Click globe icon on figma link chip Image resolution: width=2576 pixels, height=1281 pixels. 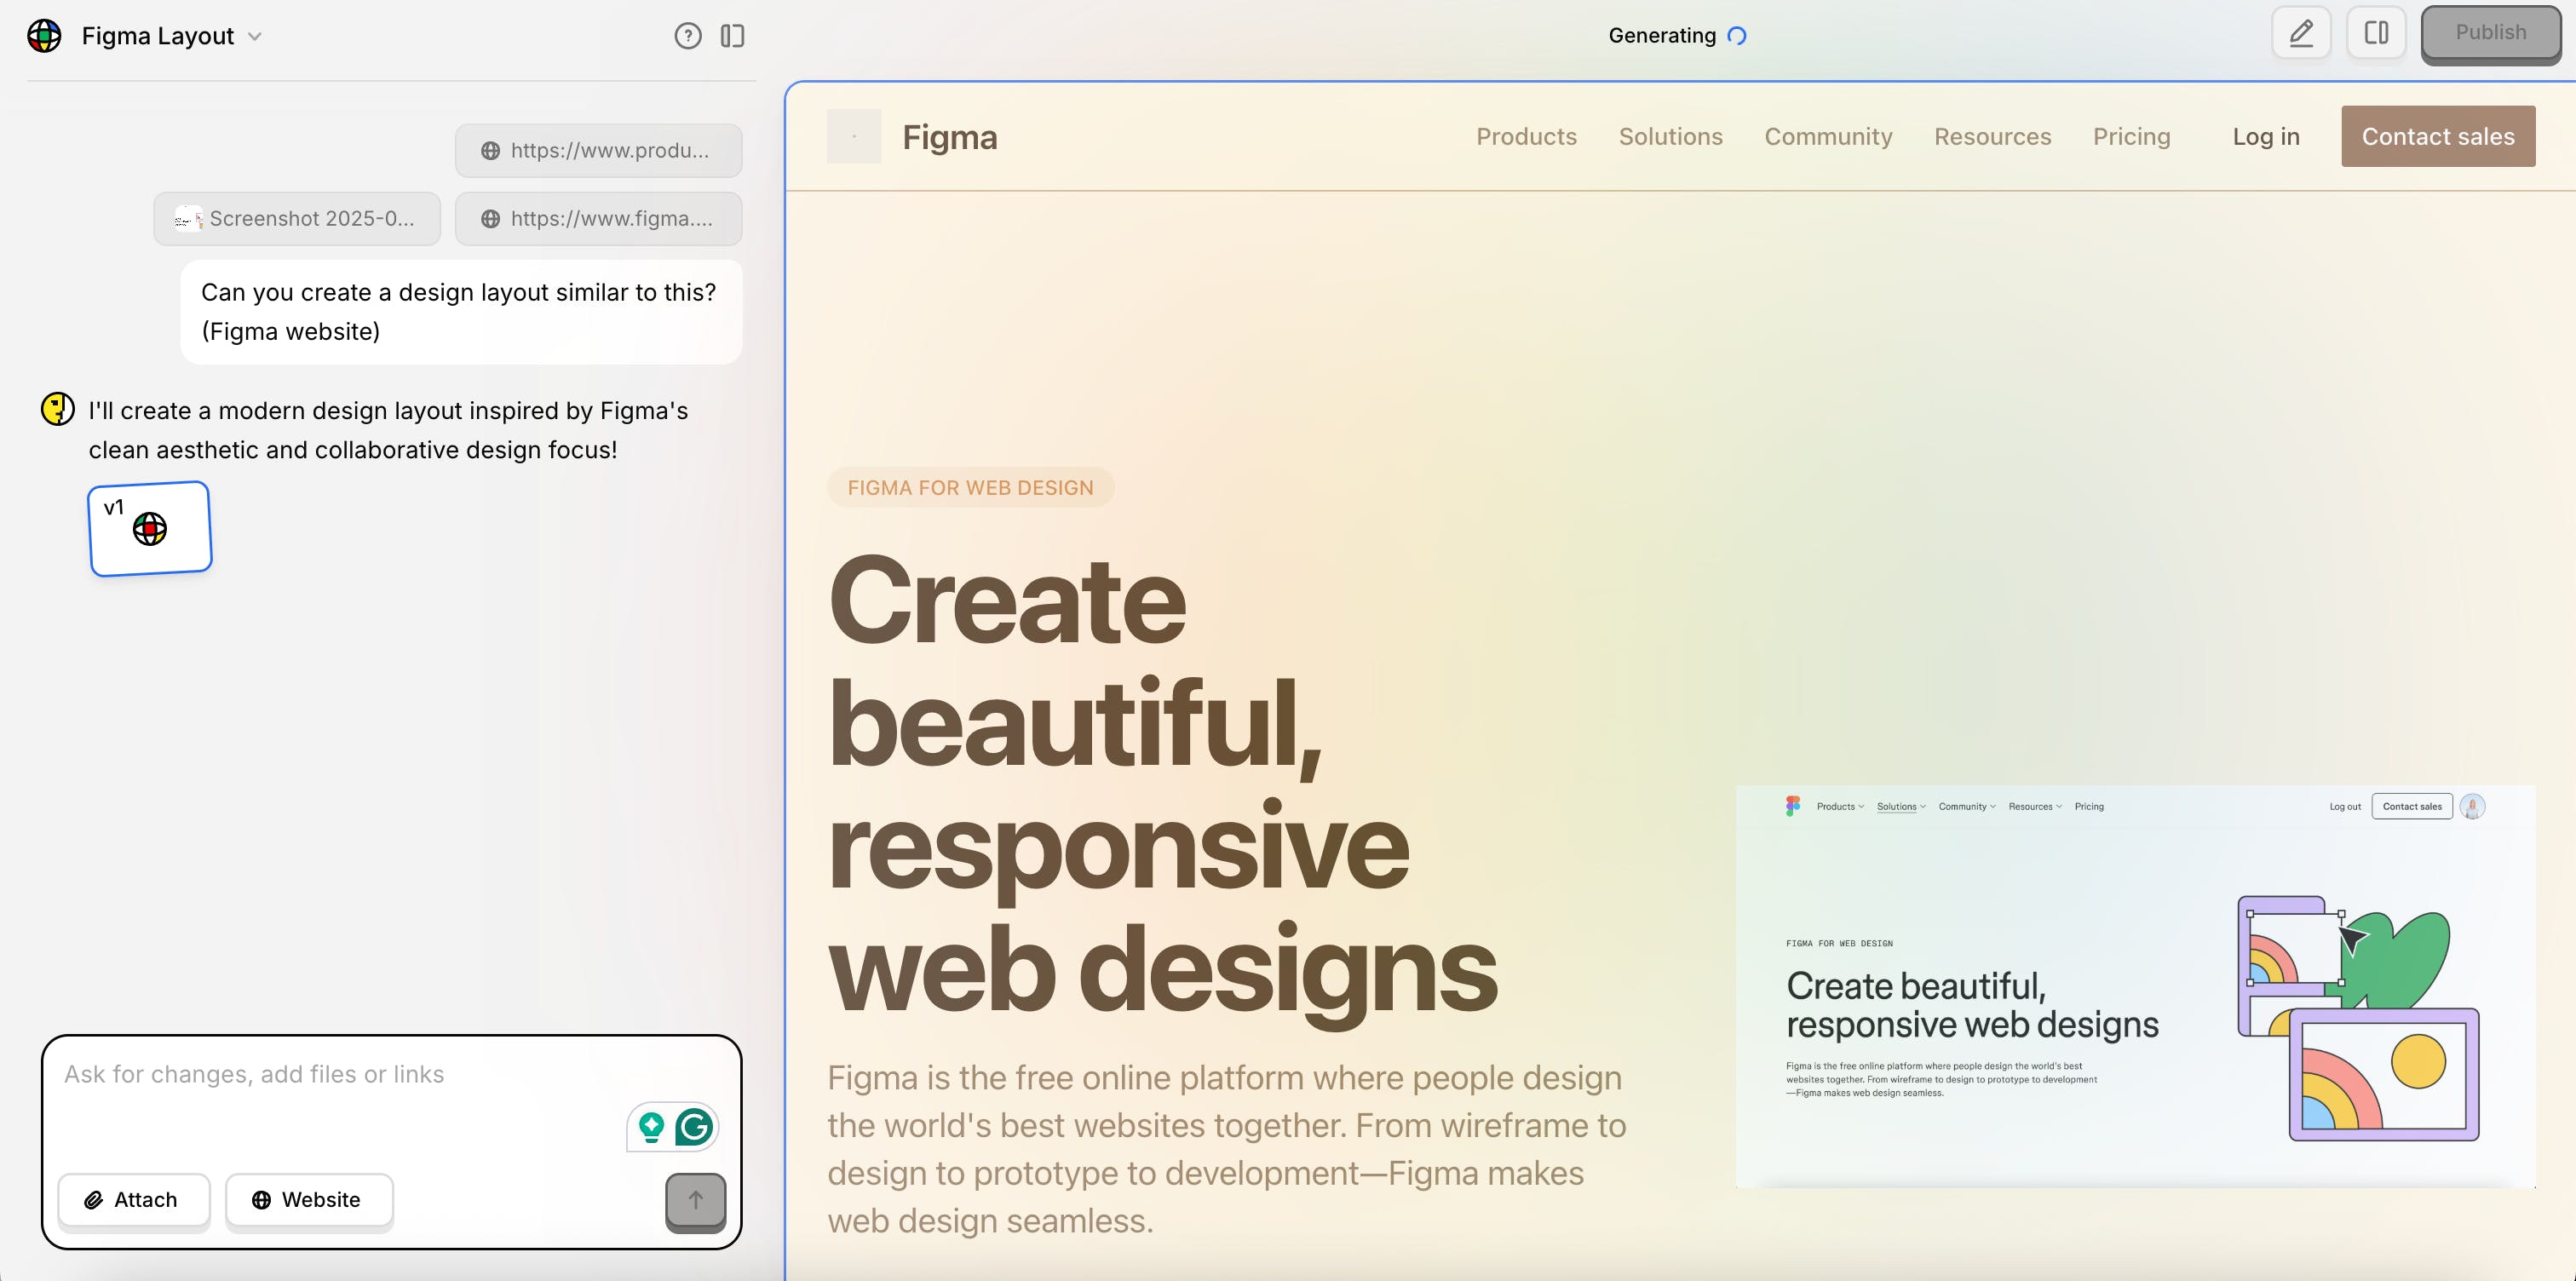pos(490,218)
